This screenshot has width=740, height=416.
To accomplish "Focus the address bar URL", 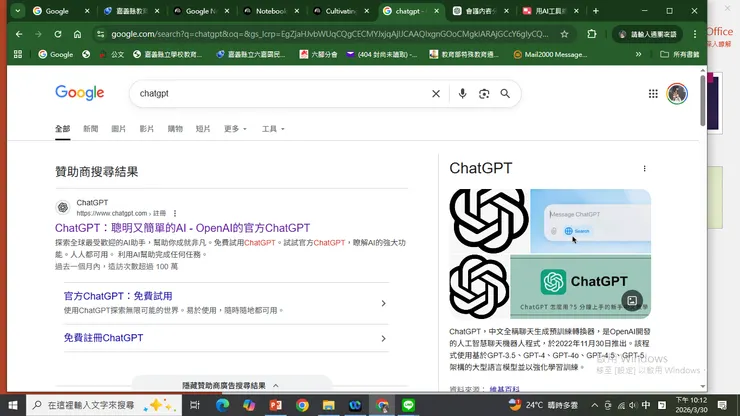I will [x=330, y=34].
